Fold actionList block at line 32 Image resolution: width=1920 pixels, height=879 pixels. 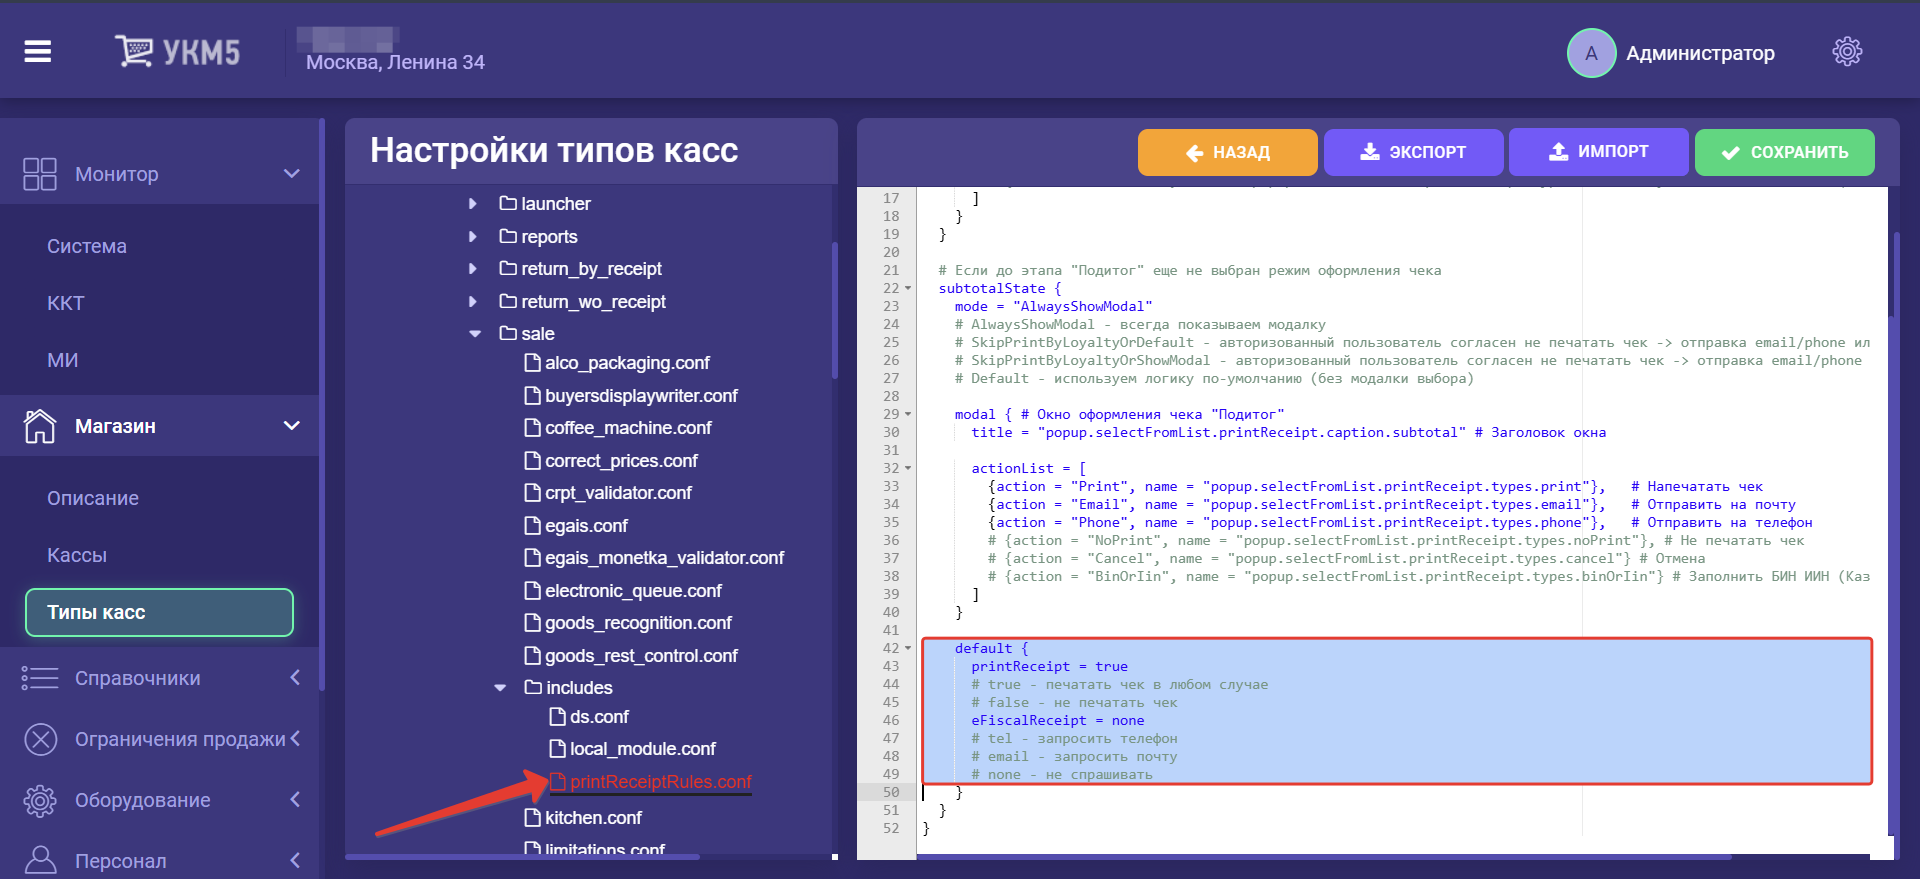click(908, 468)
